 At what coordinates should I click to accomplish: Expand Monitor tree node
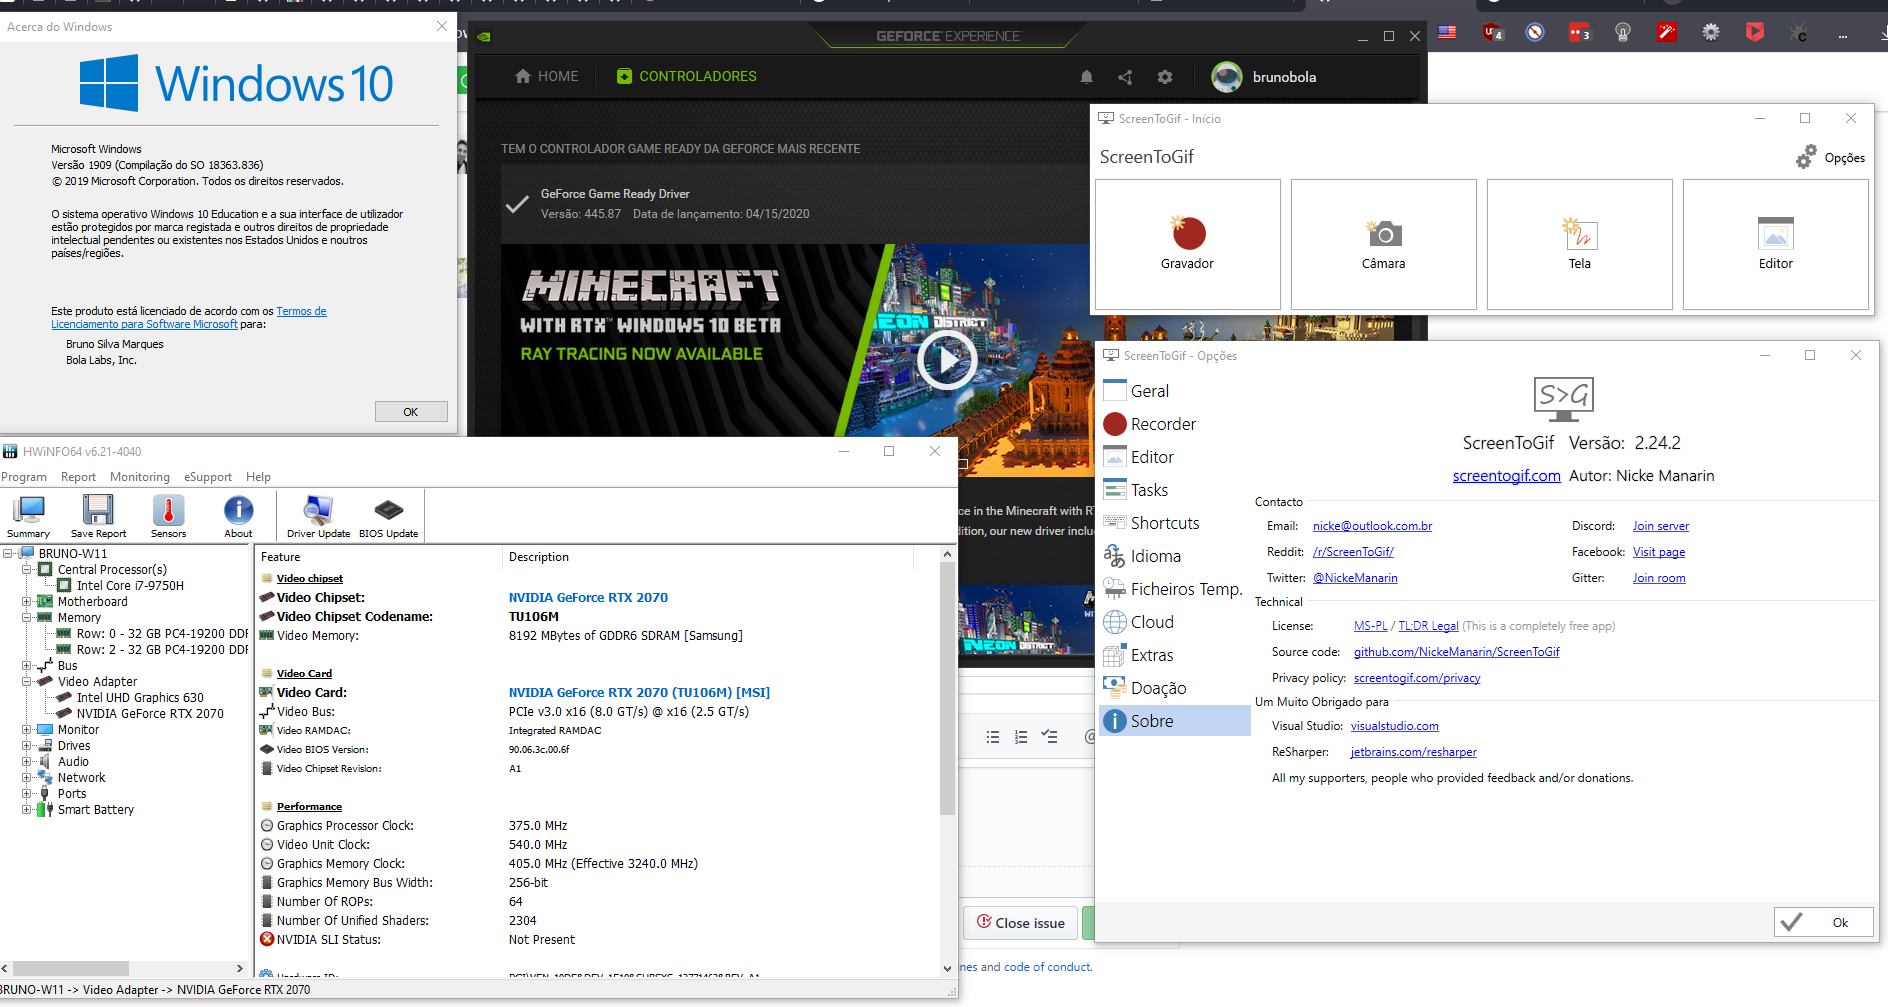pos(27,729)
